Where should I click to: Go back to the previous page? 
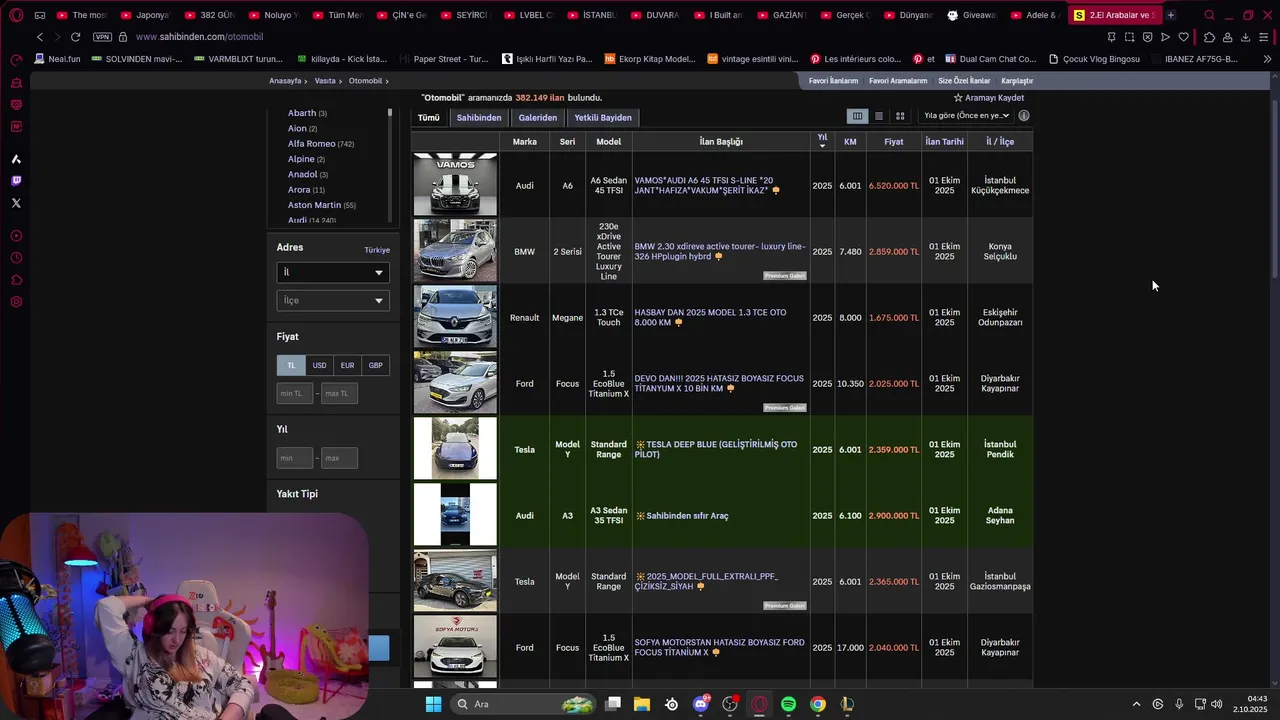tap(40, 37)
